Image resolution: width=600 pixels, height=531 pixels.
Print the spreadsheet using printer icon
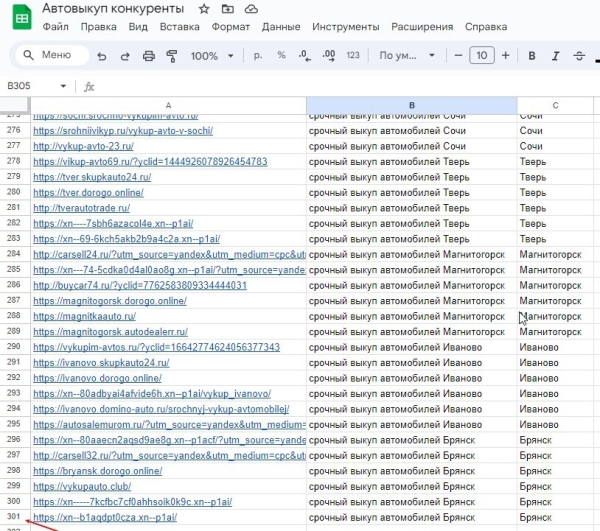click(148, 56)
